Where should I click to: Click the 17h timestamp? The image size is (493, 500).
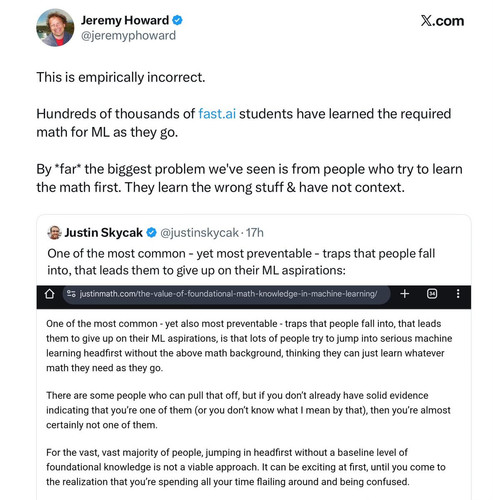(x=255, y=233)
